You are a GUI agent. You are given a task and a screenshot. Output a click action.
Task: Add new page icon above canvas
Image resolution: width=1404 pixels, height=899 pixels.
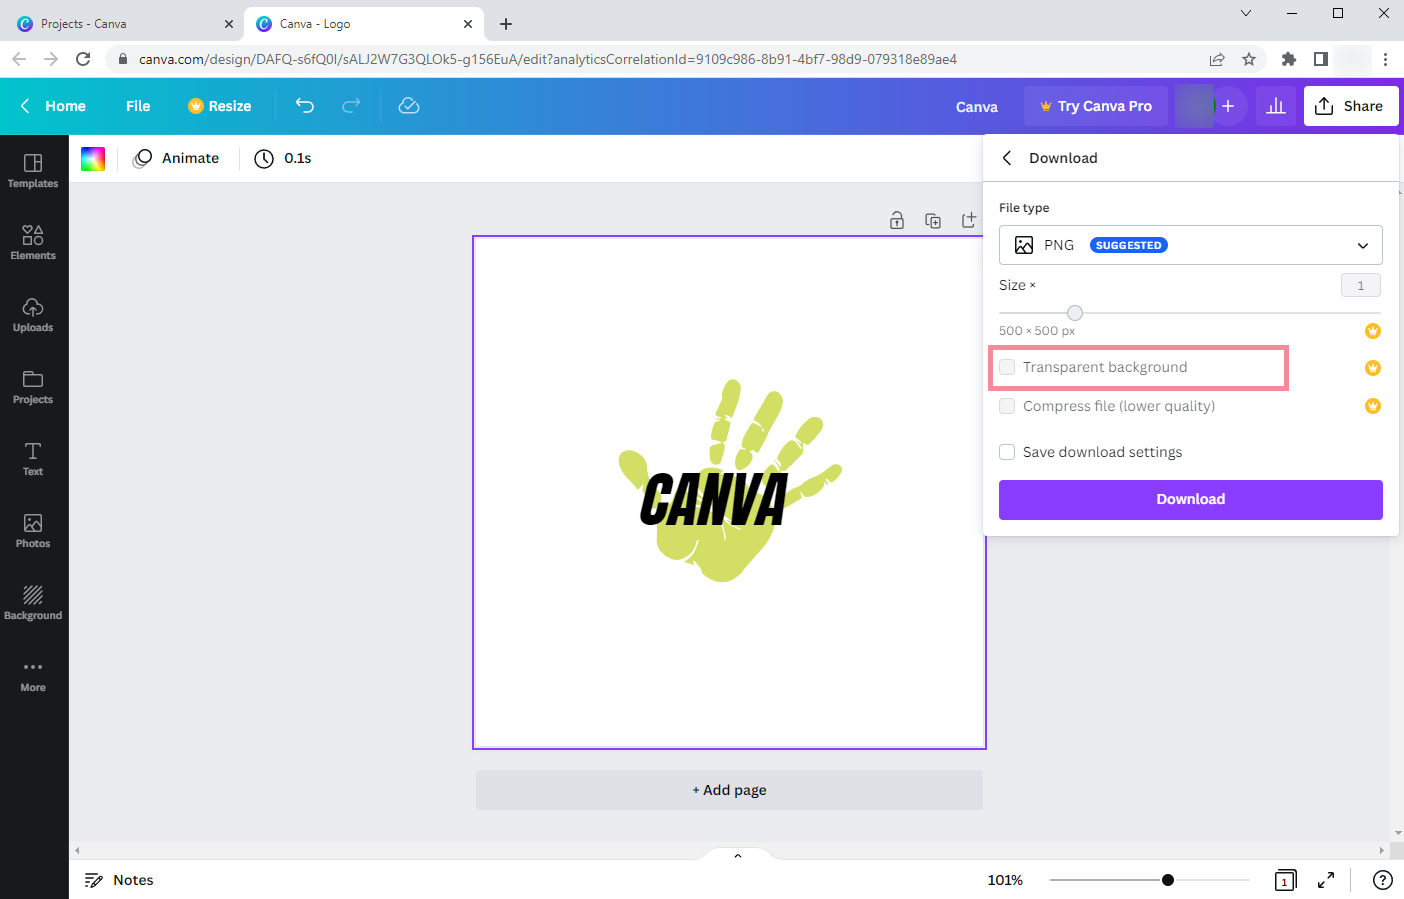[x=969, y=221]
